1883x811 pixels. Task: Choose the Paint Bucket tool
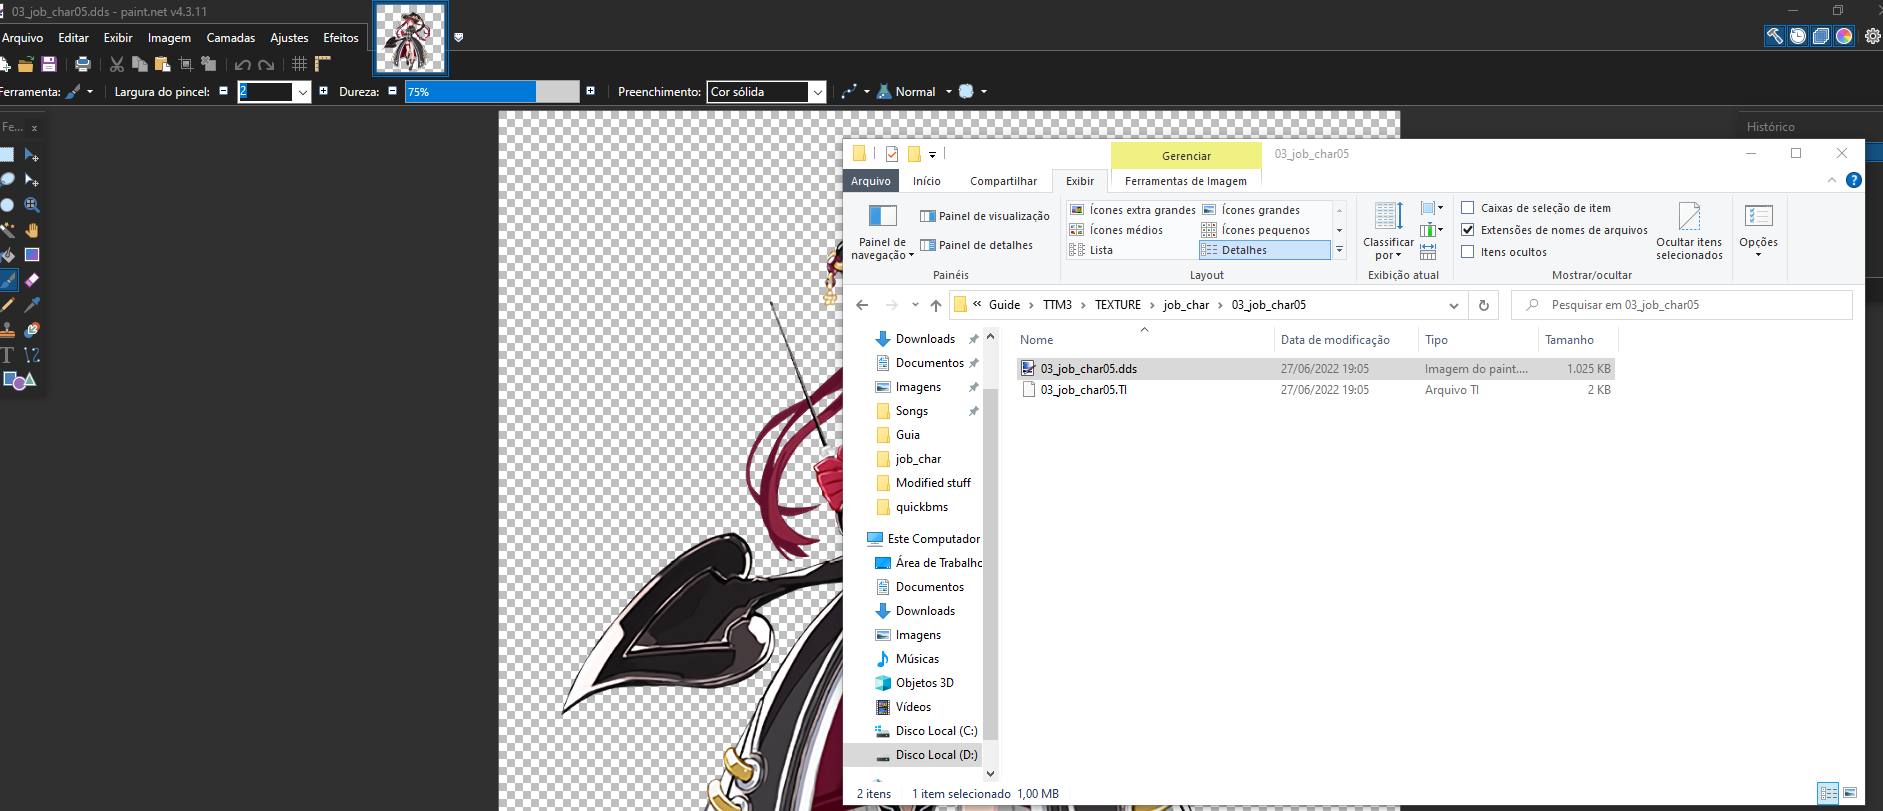8,255
